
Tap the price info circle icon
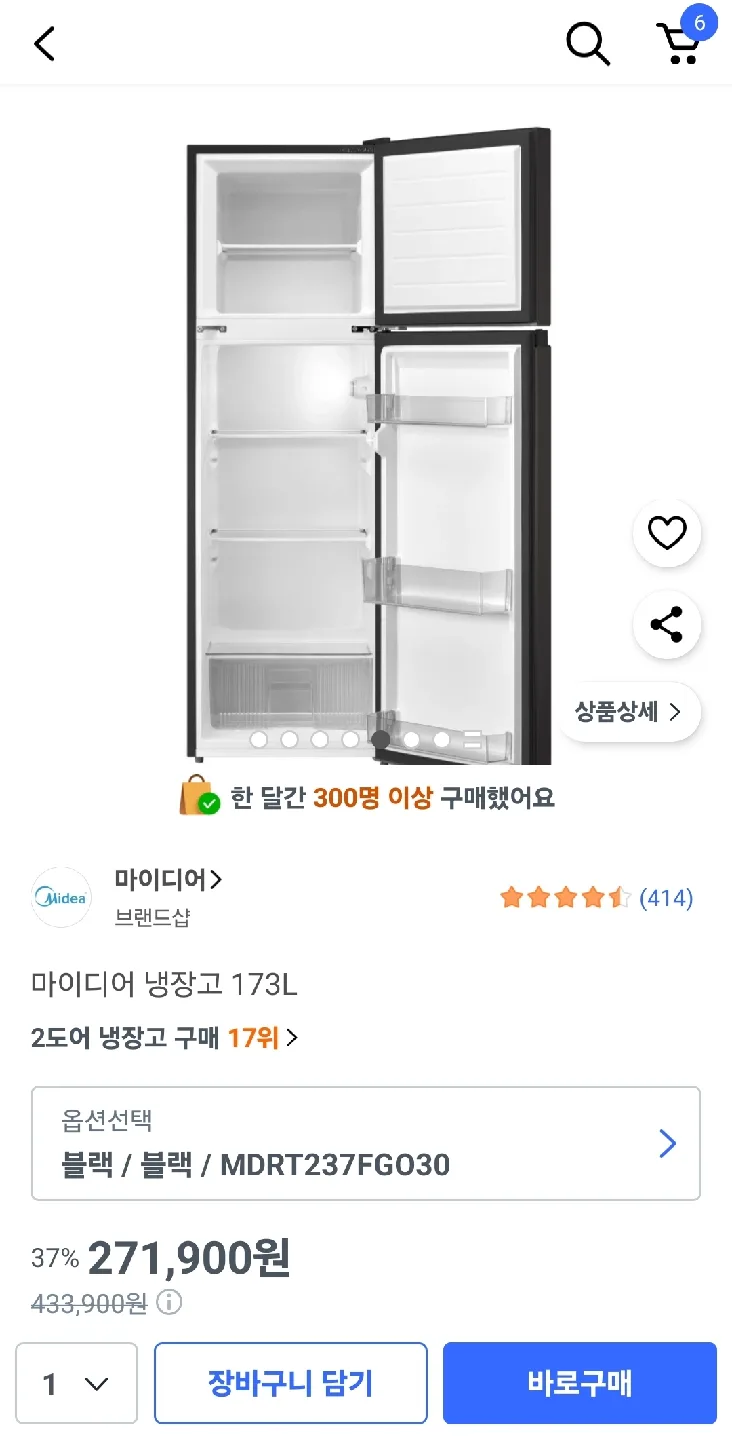tap(170, 1302)
